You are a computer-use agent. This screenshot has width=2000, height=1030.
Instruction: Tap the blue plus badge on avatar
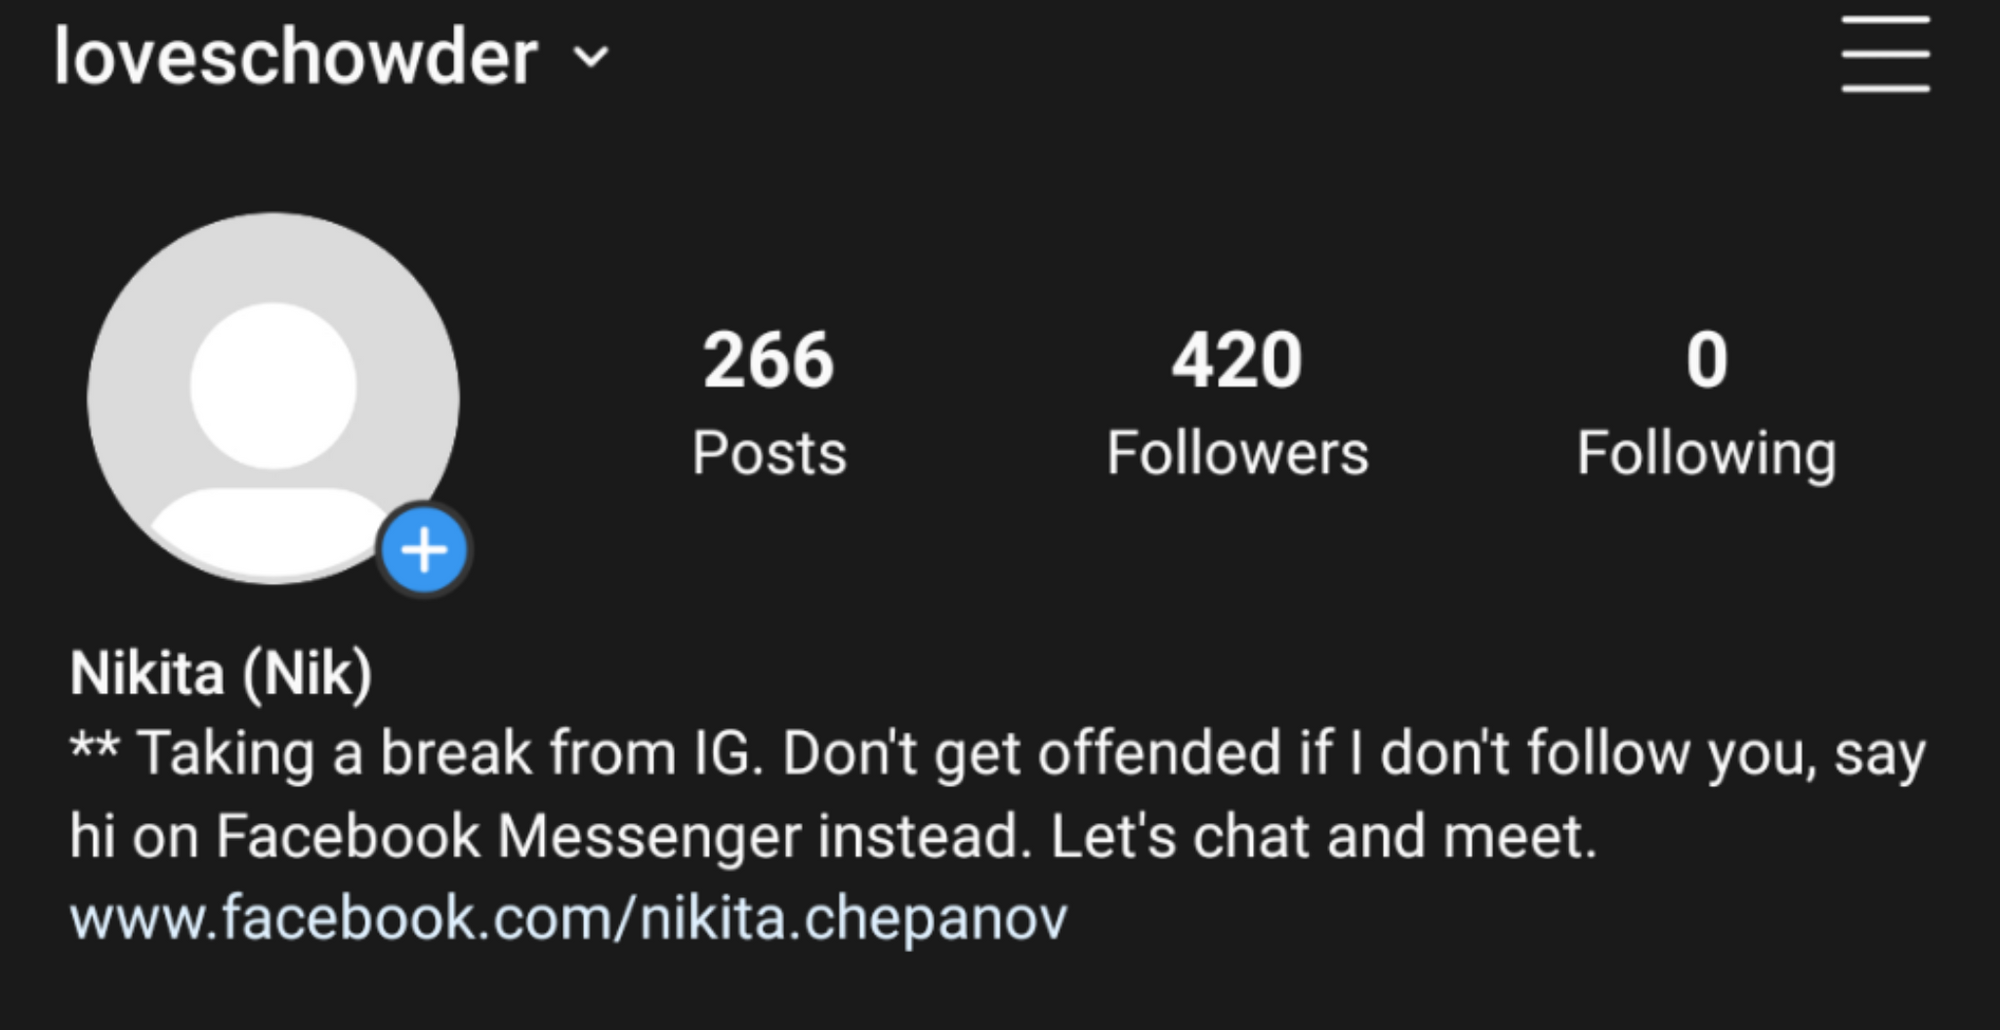[425, 550]
